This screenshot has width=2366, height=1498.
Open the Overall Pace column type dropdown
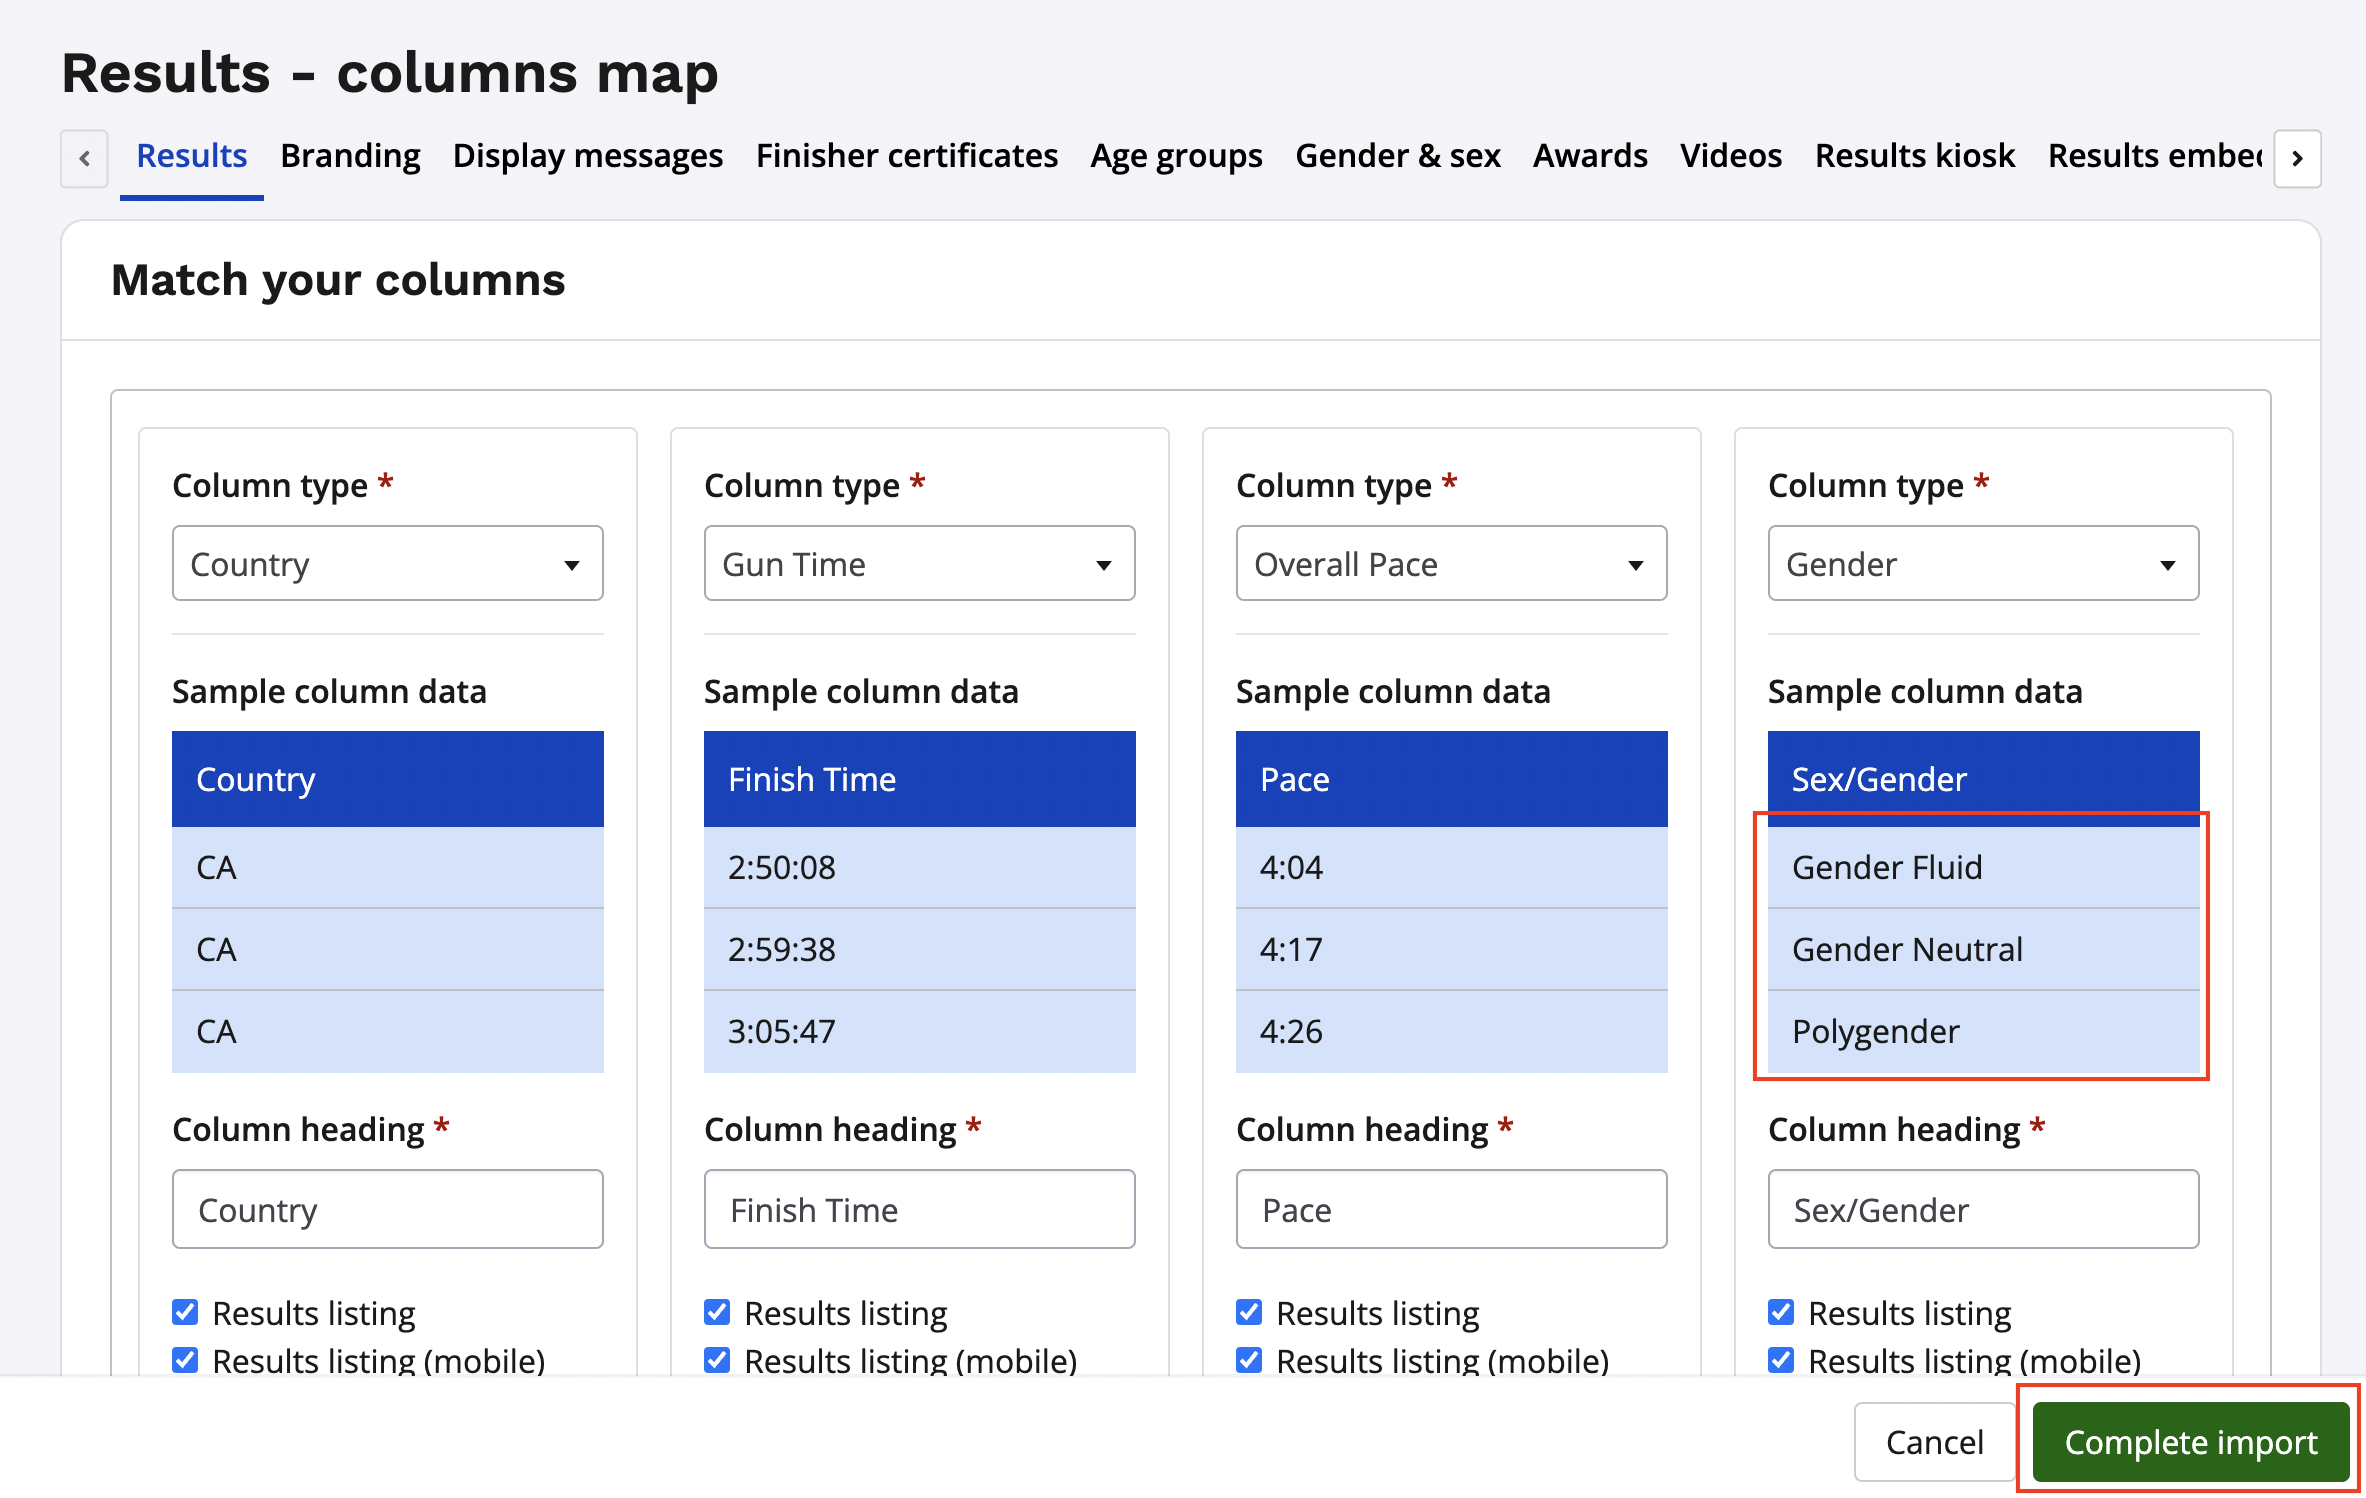pyautogui.click(x=1450, y=564)
